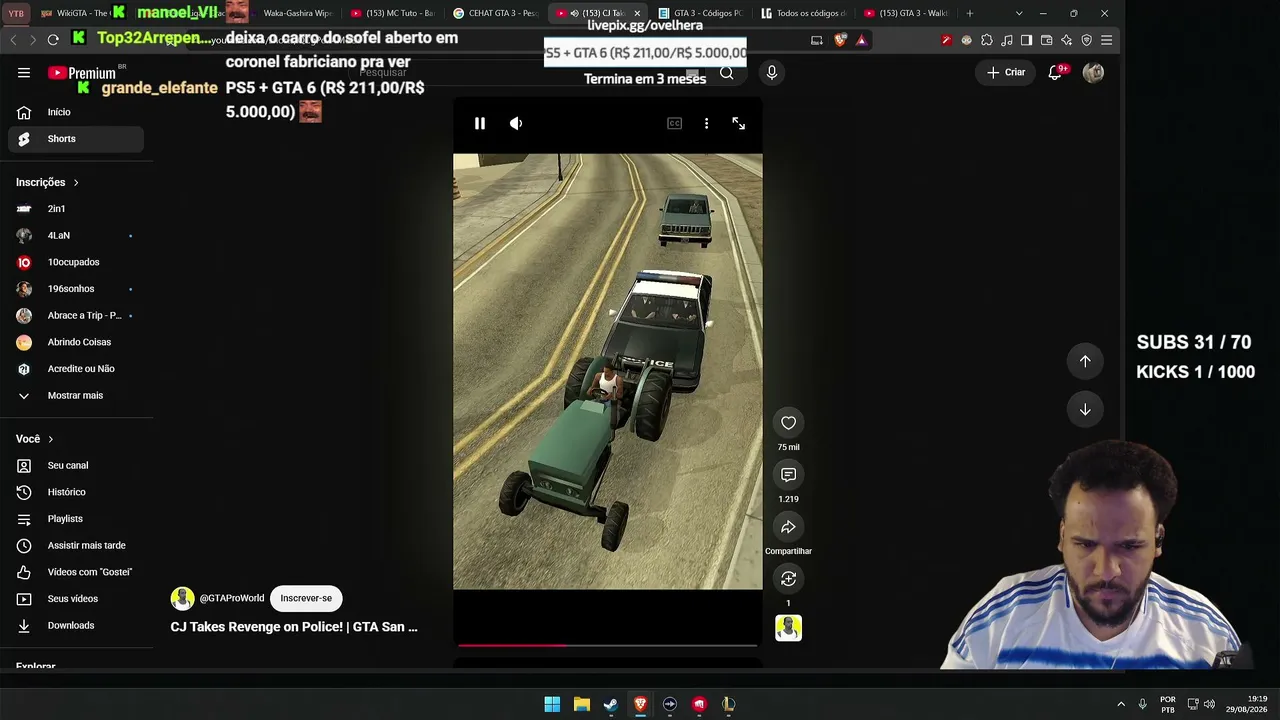
Task: Open the YouTube notifications bell
Action: (1056, 73)
